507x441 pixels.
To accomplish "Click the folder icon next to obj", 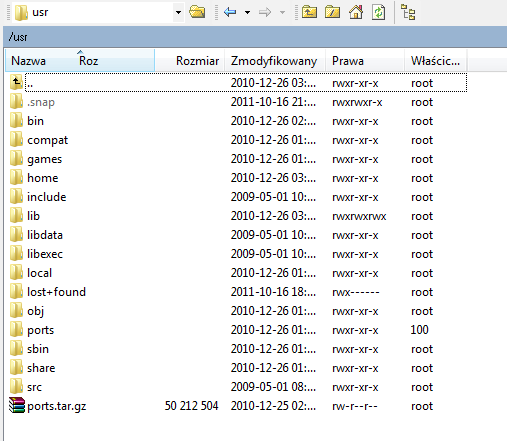I will pyautogui.click(x=16, y=310).
